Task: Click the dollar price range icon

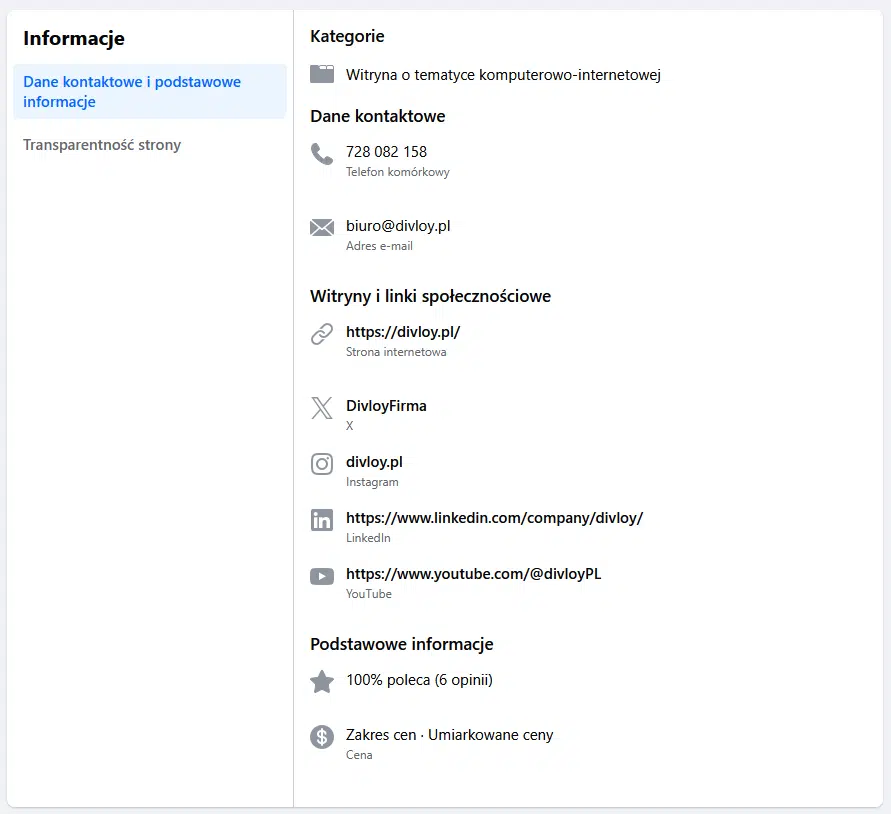Action: (x=322, y=737)
